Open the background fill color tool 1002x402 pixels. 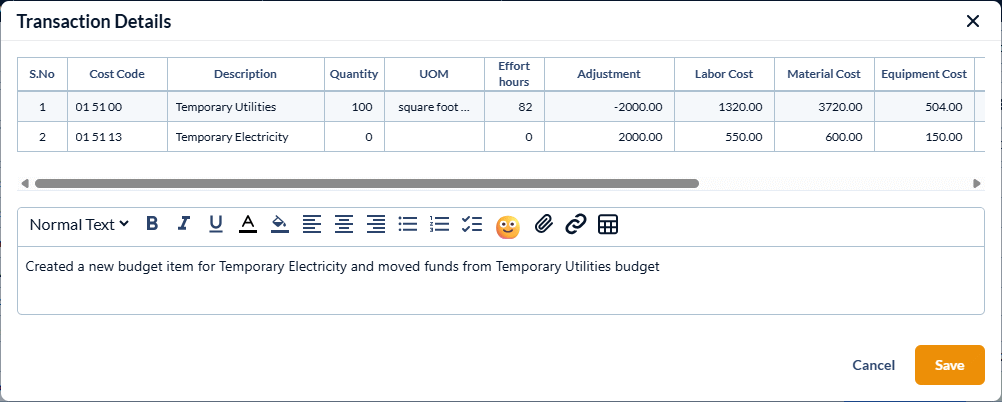pyautogui.click(x=280, y=224)
